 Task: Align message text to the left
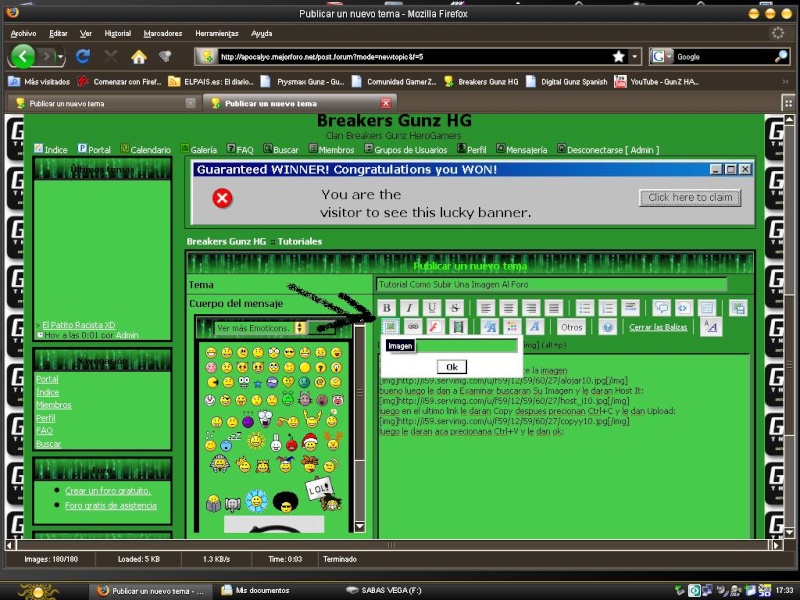click(486, 308)
